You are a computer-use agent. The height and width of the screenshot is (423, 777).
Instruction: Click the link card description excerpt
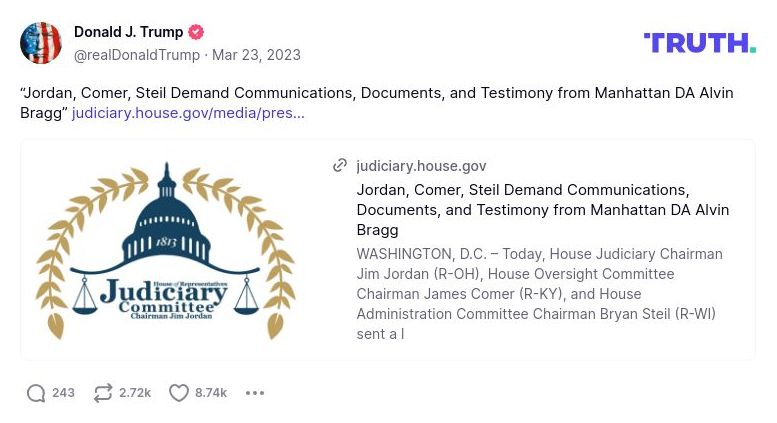(539, 294)
